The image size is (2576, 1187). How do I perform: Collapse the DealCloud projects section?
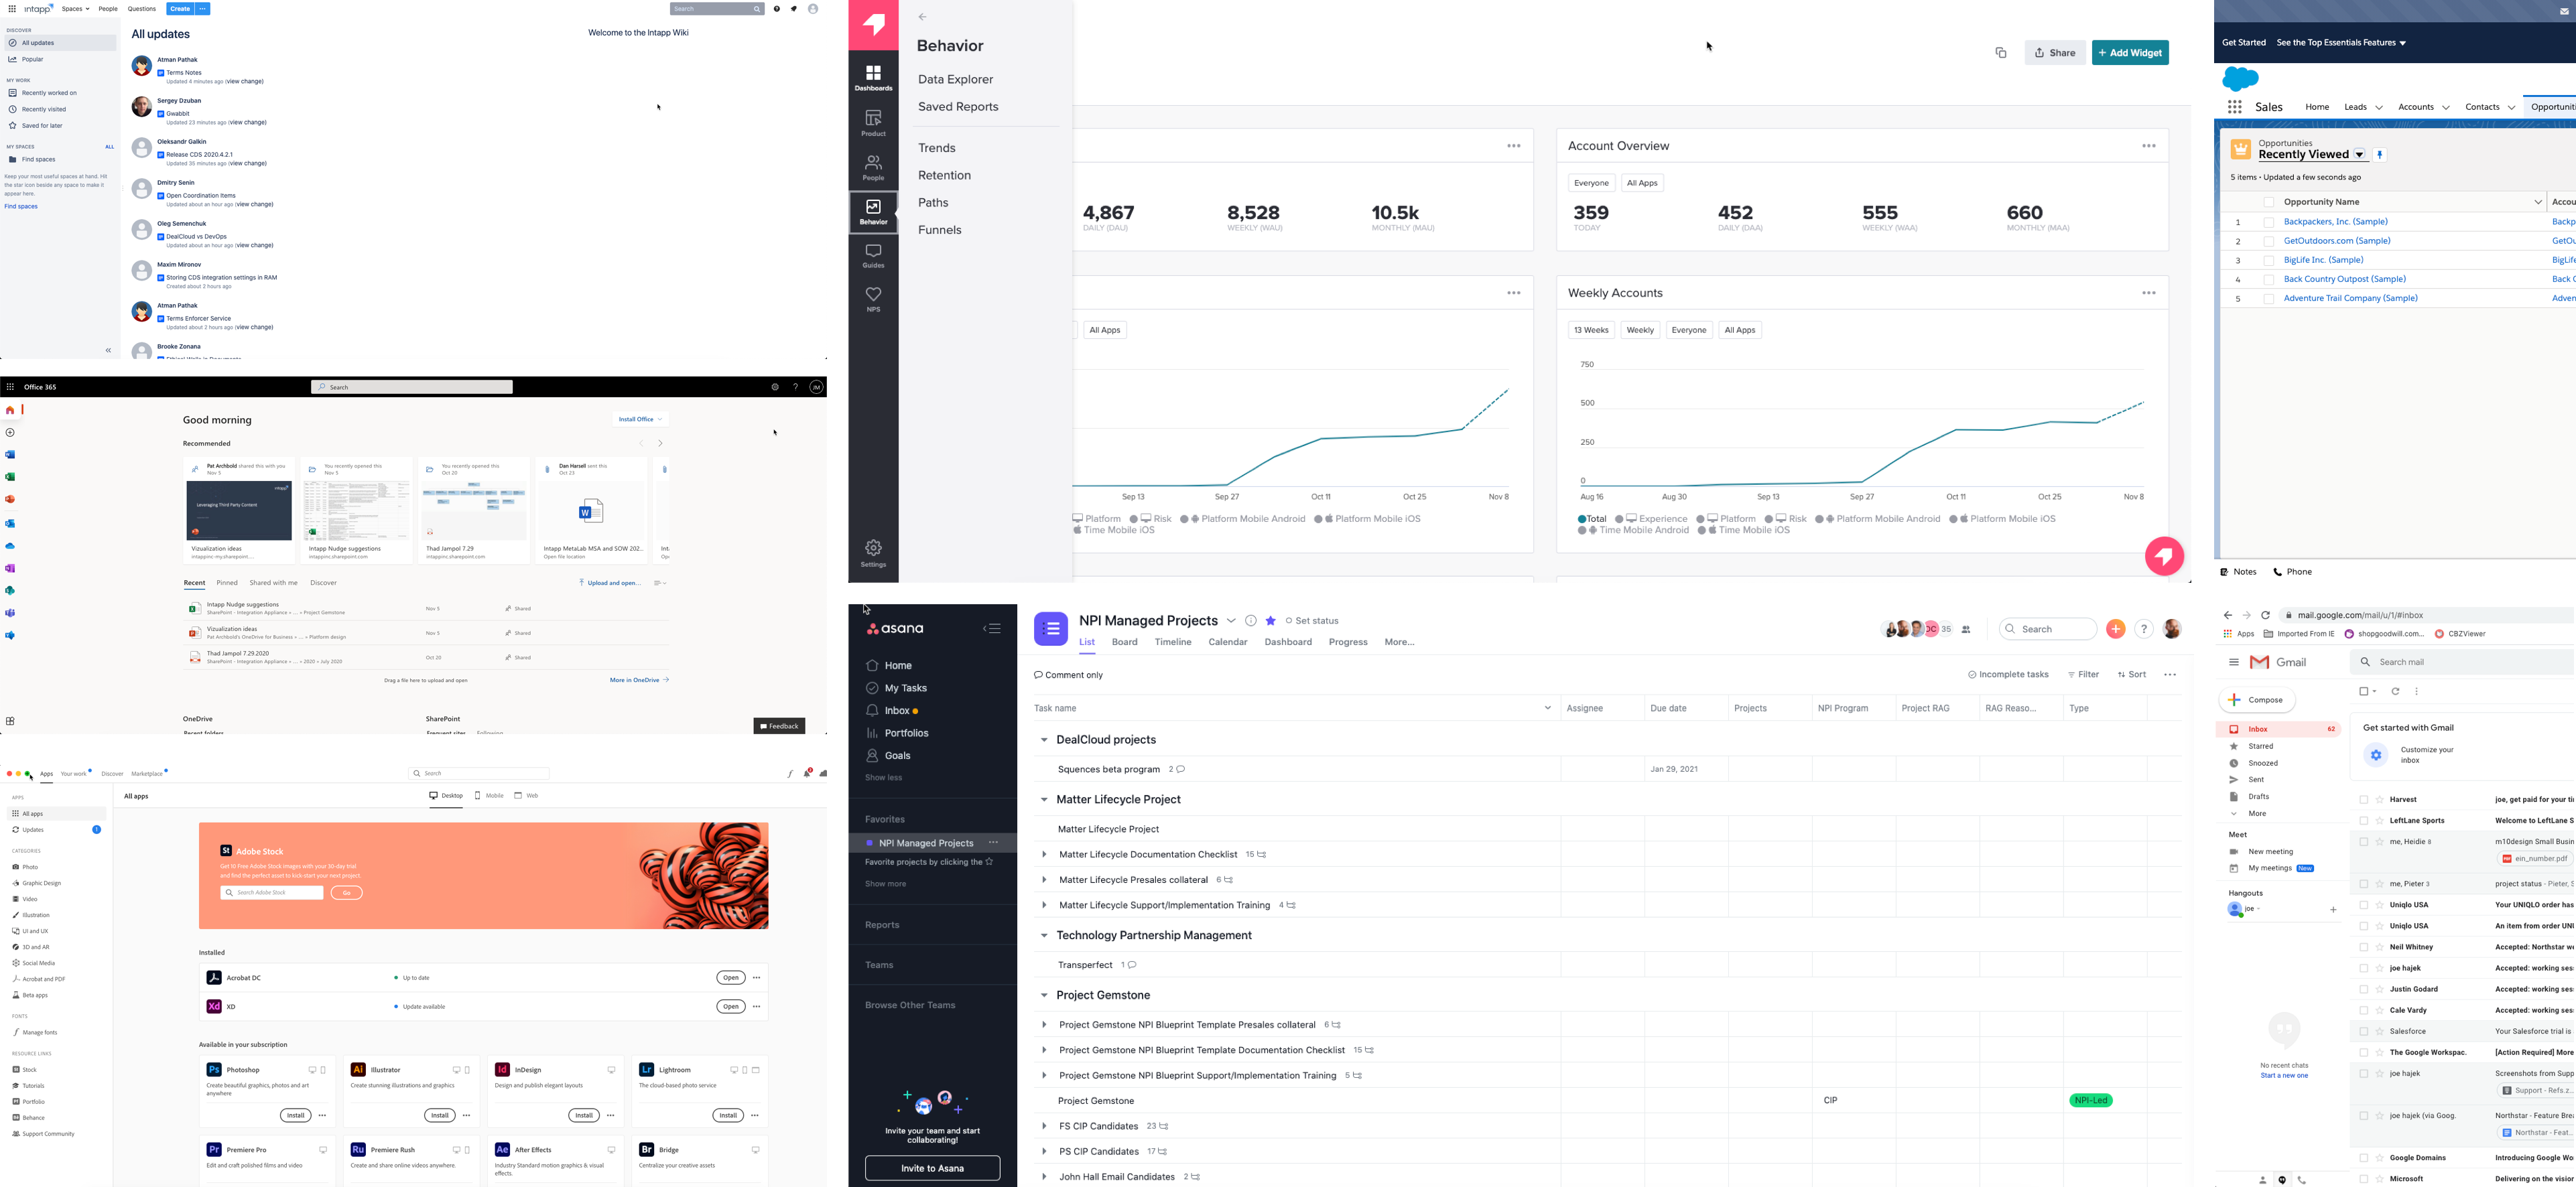[1043, 740]
